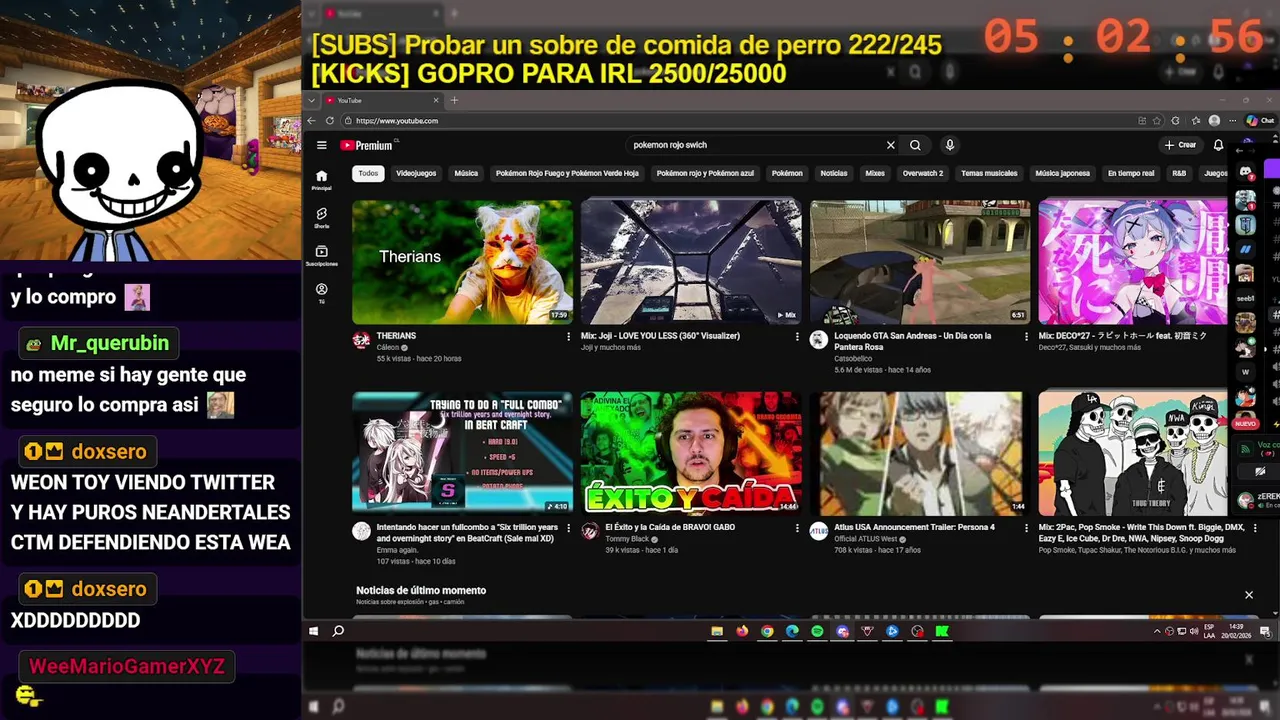Open the browser tab list dropdown arrow
Image resolution: width=1280 pixels, height=720 pixels.
[x=313, y=100]
